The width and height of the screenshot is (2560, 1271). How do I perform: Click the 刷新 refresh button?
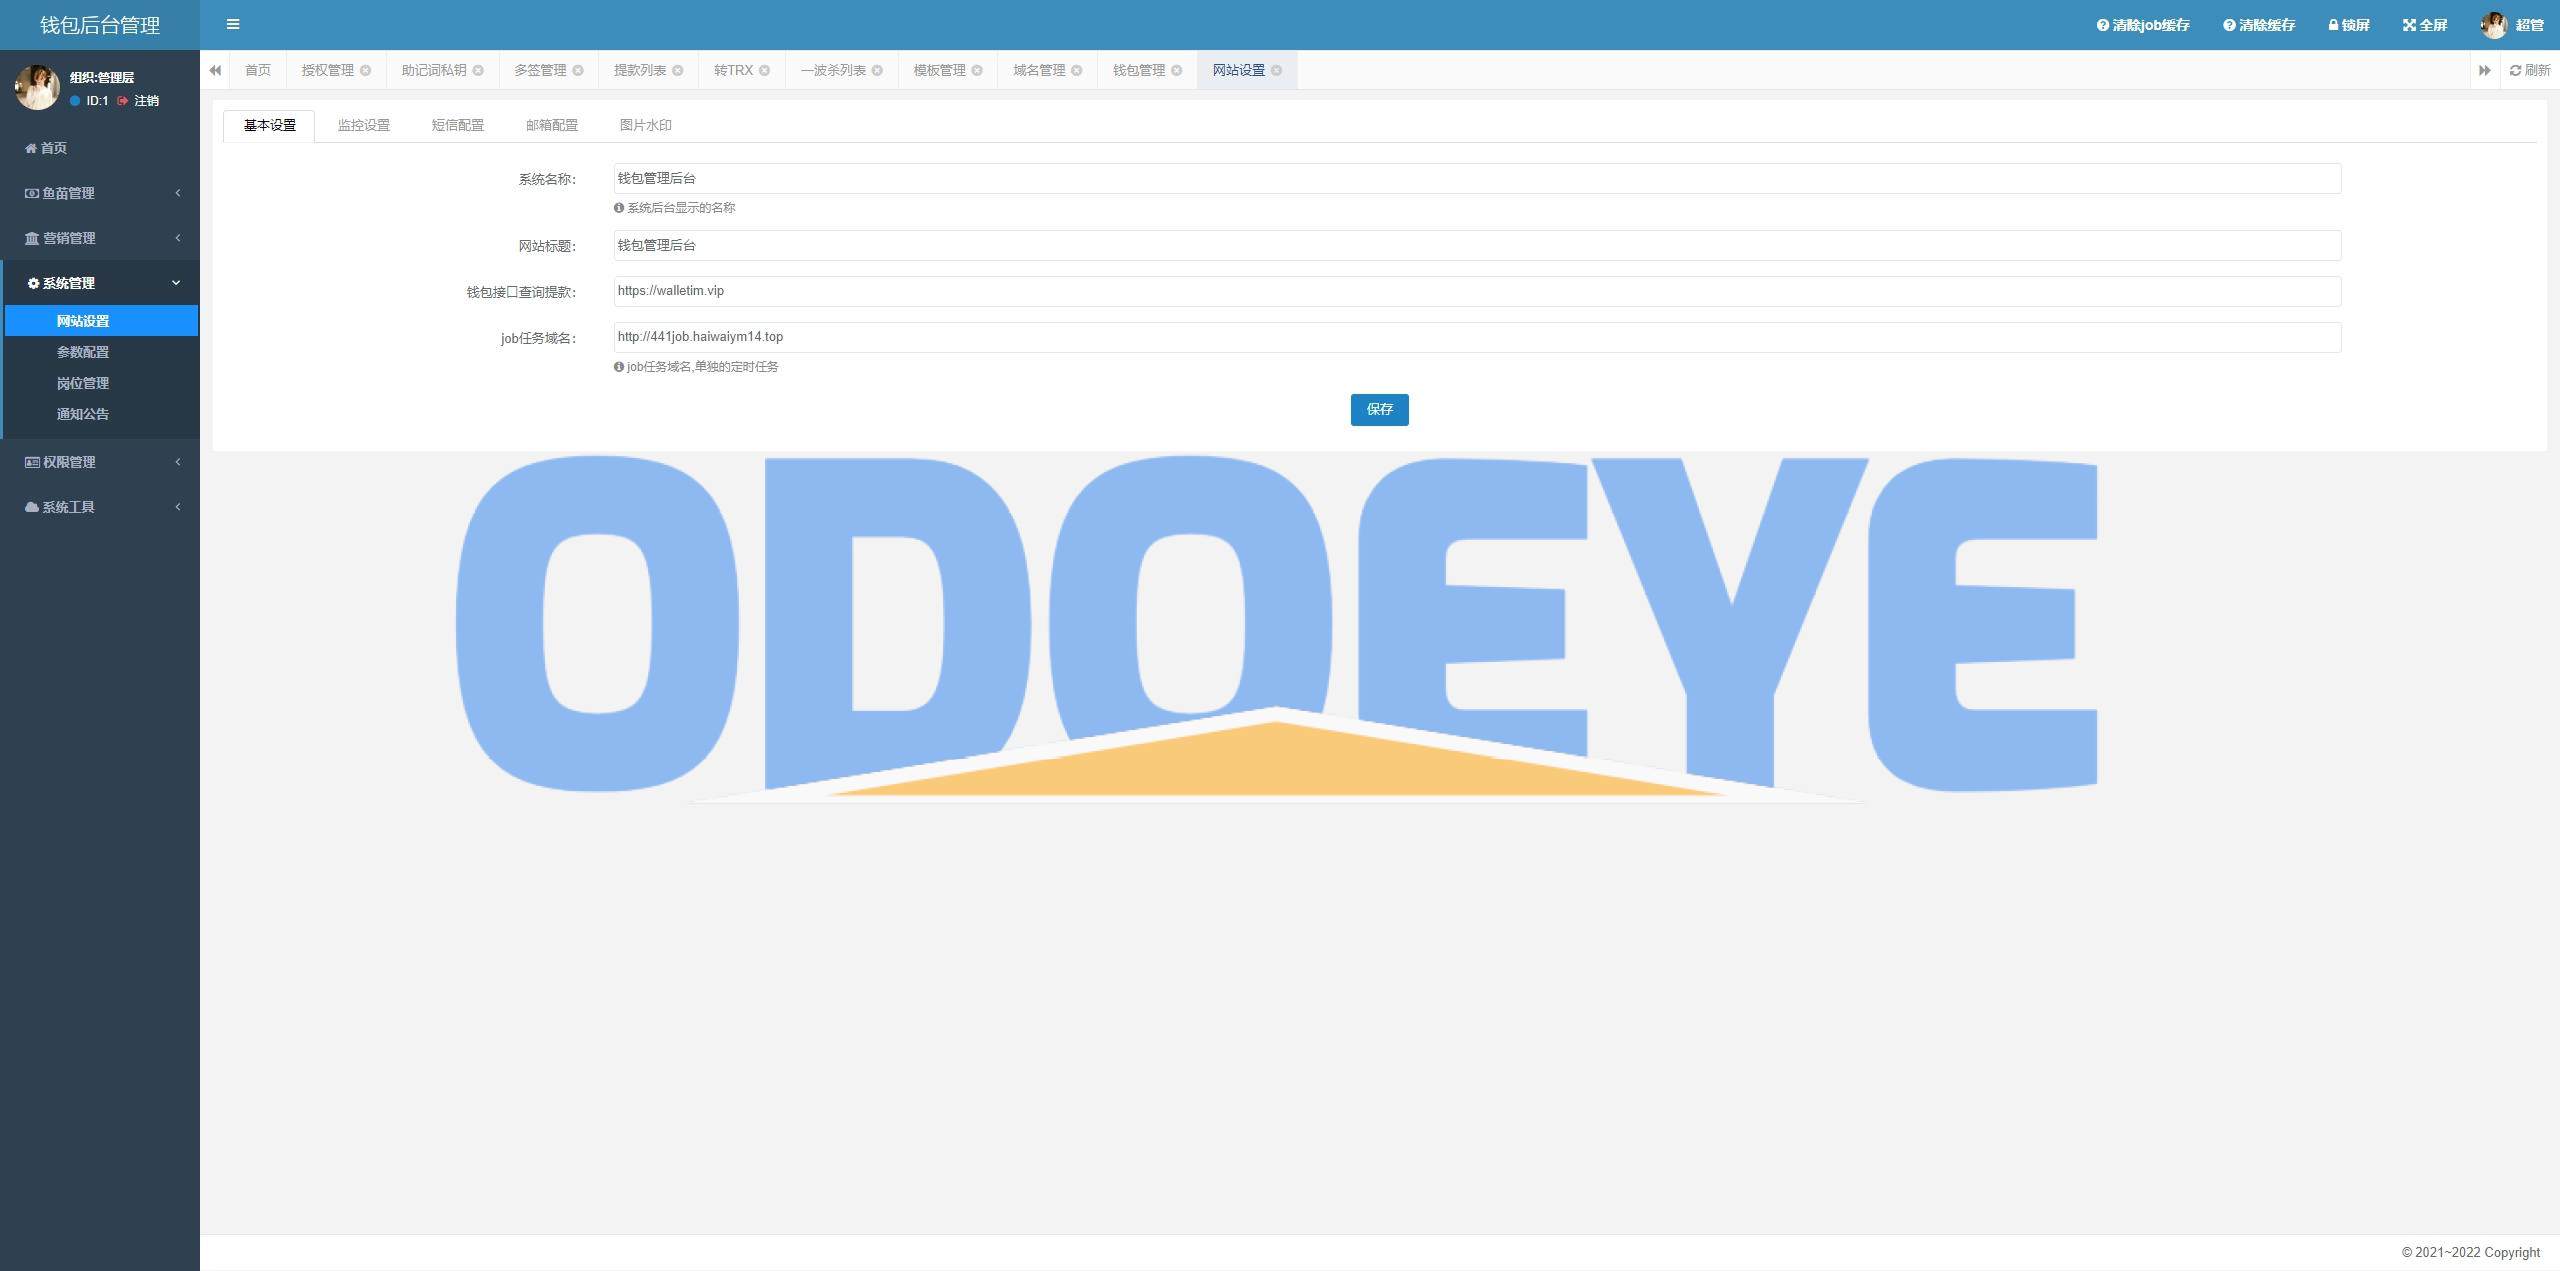point(2530,70)
